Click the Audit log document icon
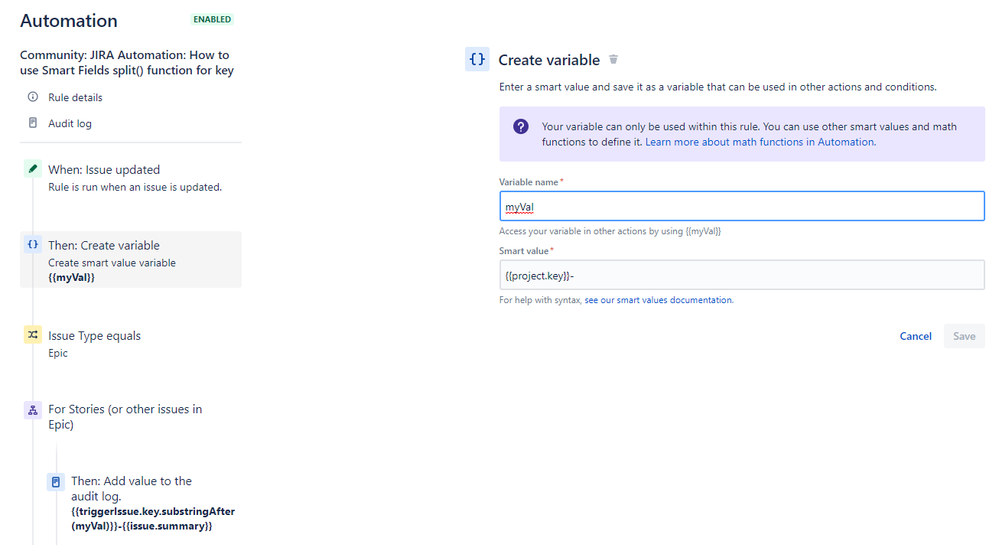The image size is (999, 545). pos(32,122)
